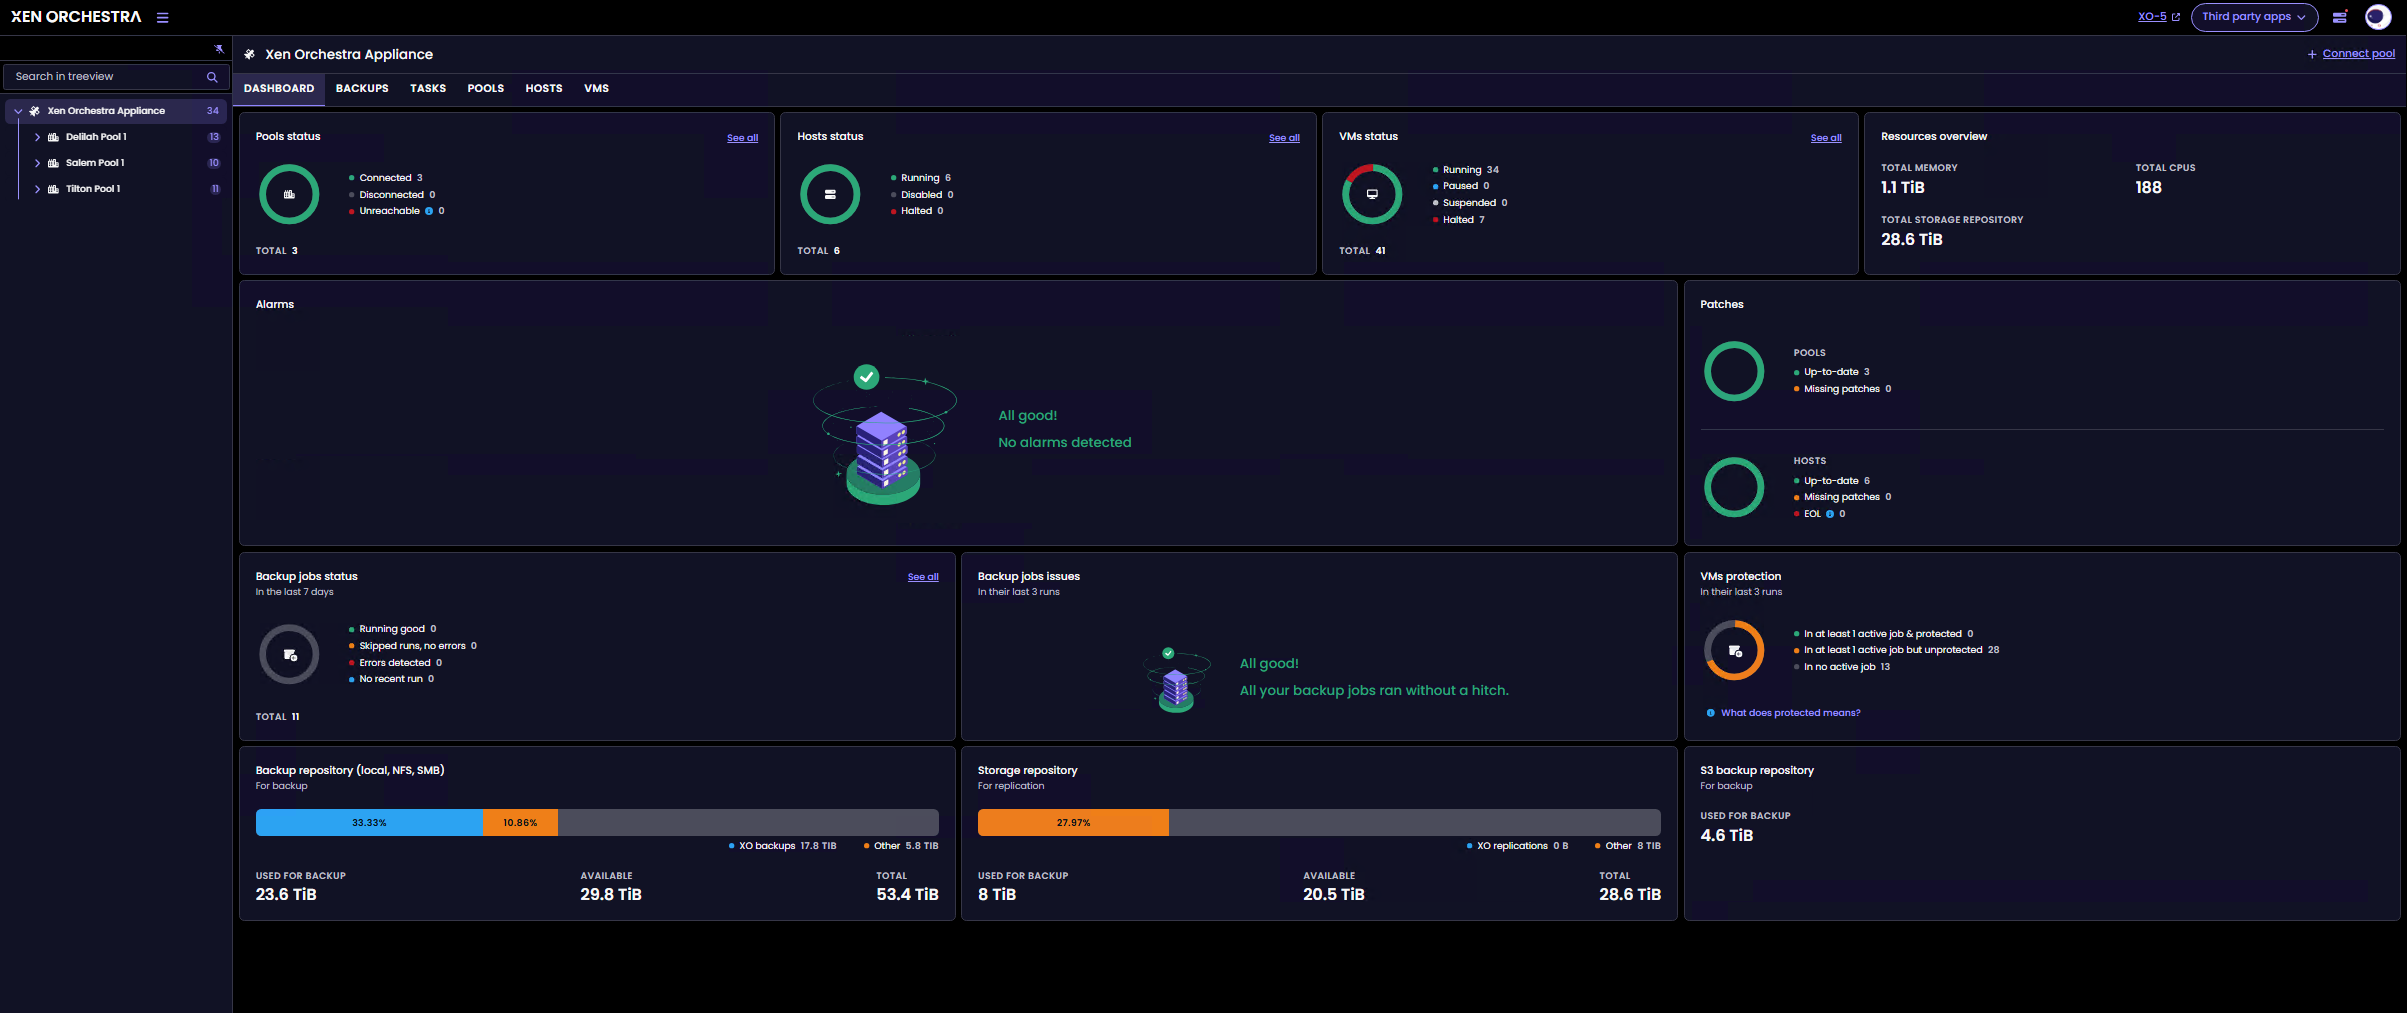Click the unpin sidebar icon
2407x1013 pixels.
[x=219, y=49]
